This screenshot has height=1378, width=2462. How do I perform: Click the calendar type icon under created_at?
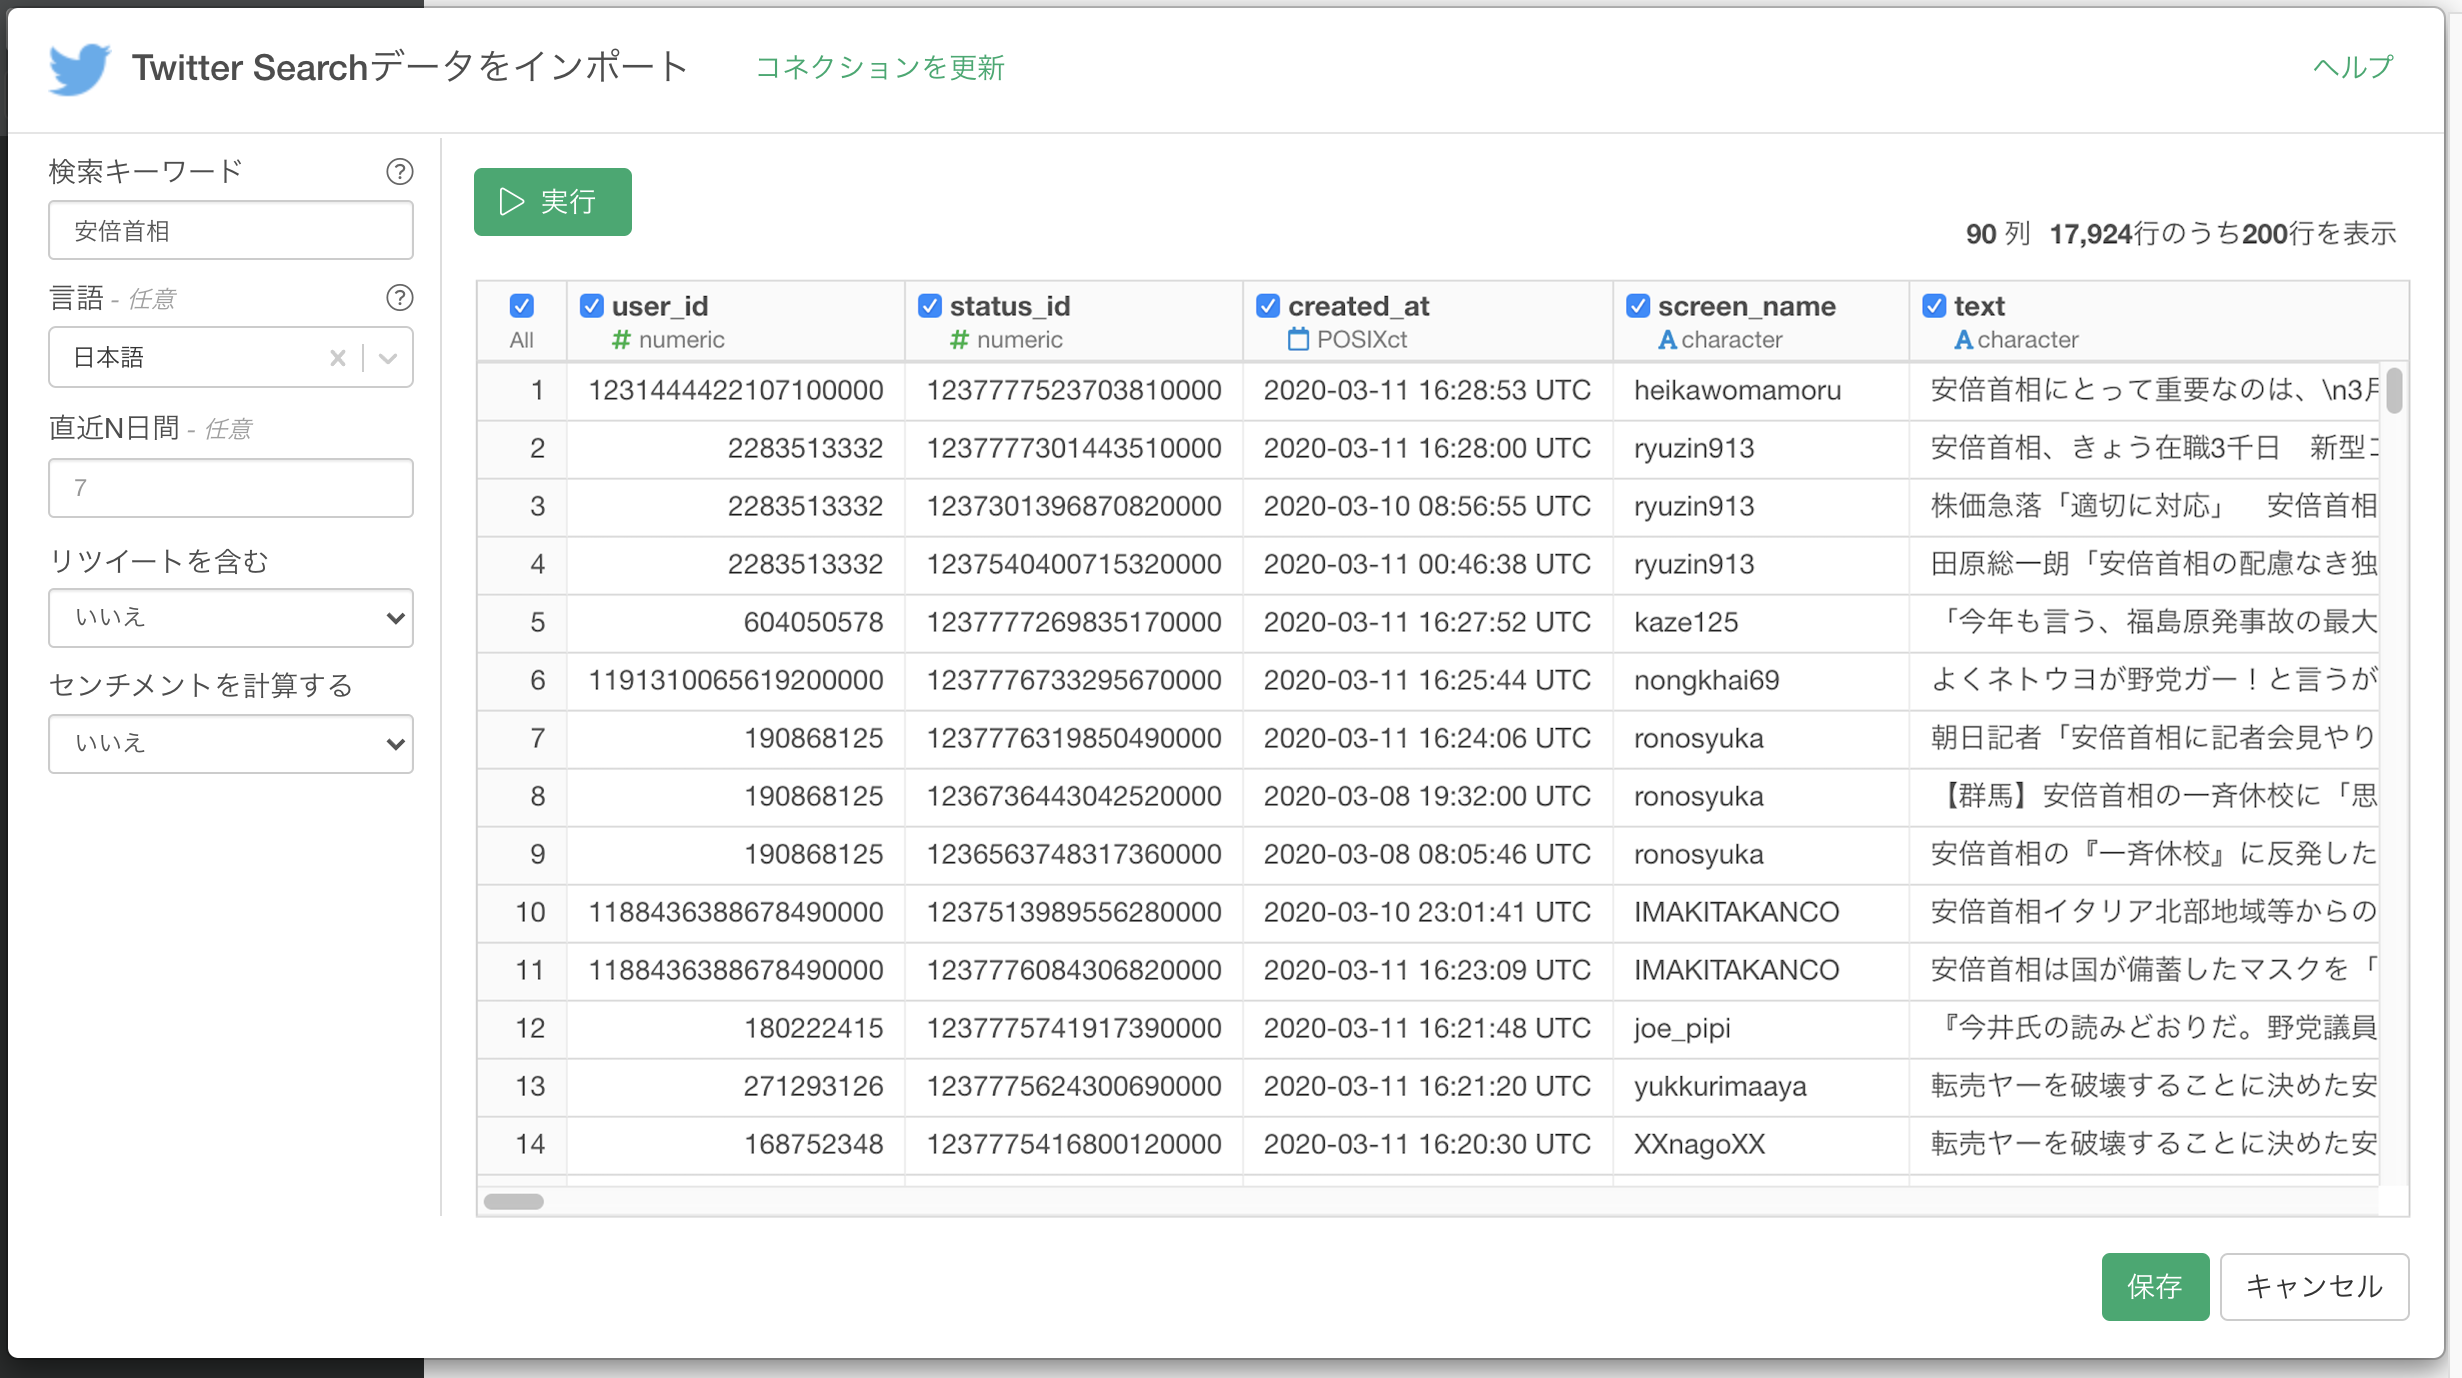1298,339
